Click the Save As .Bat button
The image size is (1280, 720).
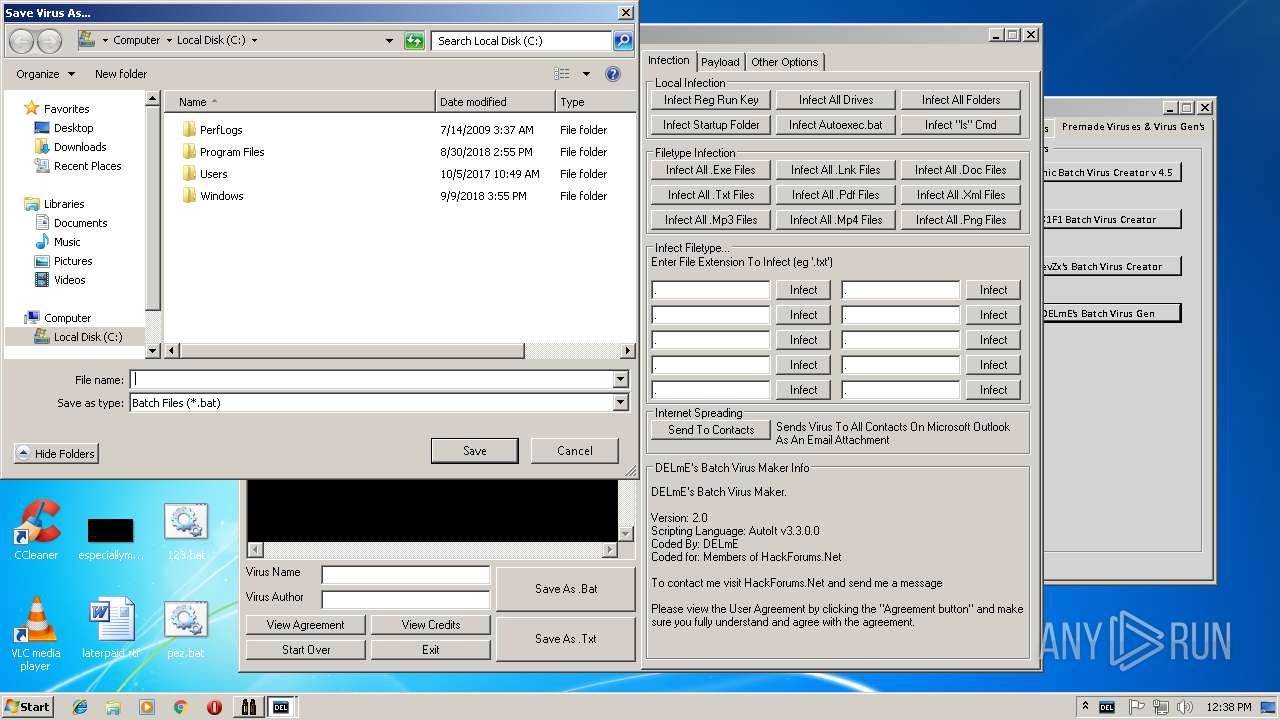[566, 589]
